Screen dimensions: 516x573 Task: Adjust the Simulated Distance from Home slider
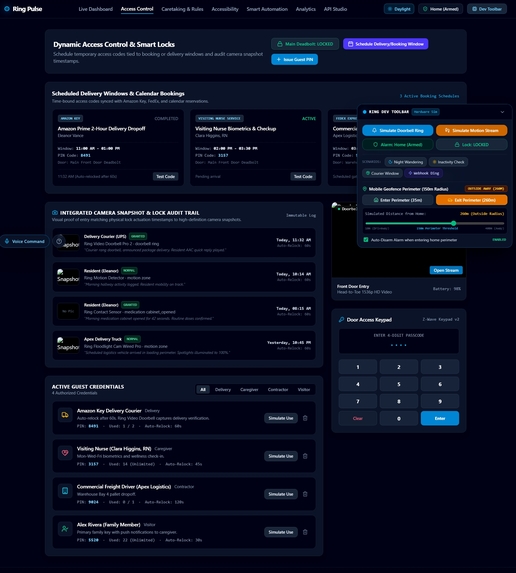(x=435, y=223)
